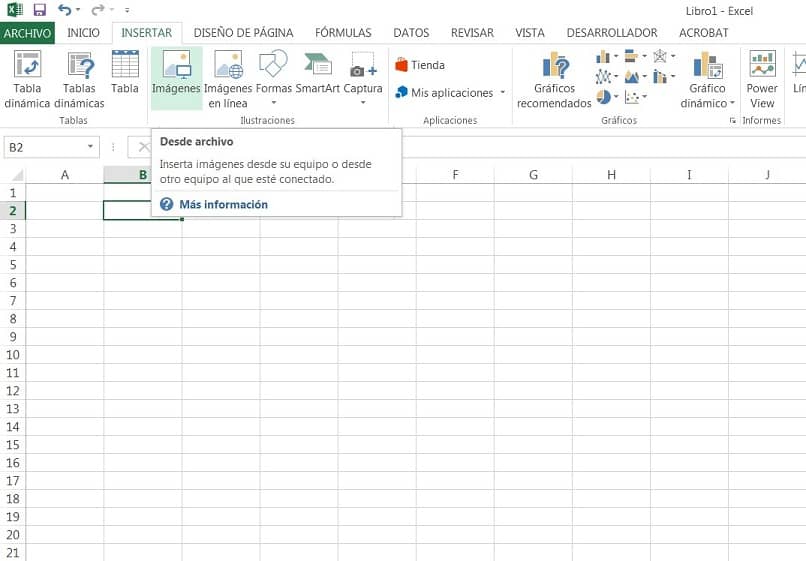Image resolution: width=806 pixels, height=561 pixels.
Task: Open Gráficos recomendados
Action: pyautogui.click(x=554, y=79)
